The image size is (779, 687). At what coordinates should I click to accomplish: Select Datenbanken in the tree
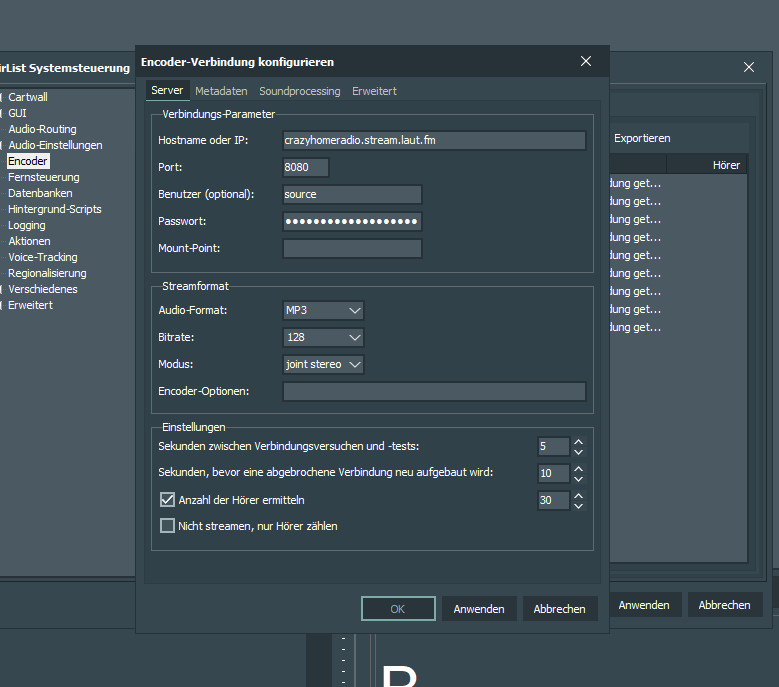[x=40, y=193]
